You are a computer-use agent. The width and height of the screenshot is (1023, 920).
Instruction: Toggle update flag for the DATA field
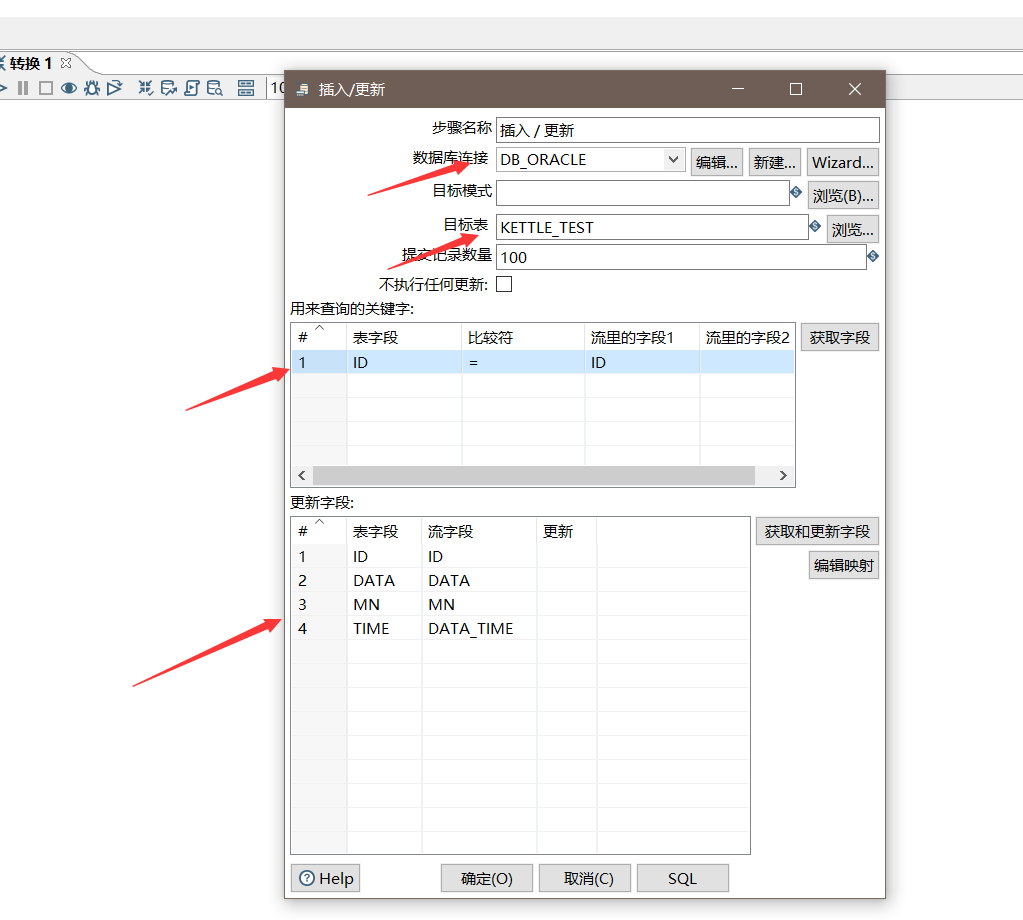point(565,580)
